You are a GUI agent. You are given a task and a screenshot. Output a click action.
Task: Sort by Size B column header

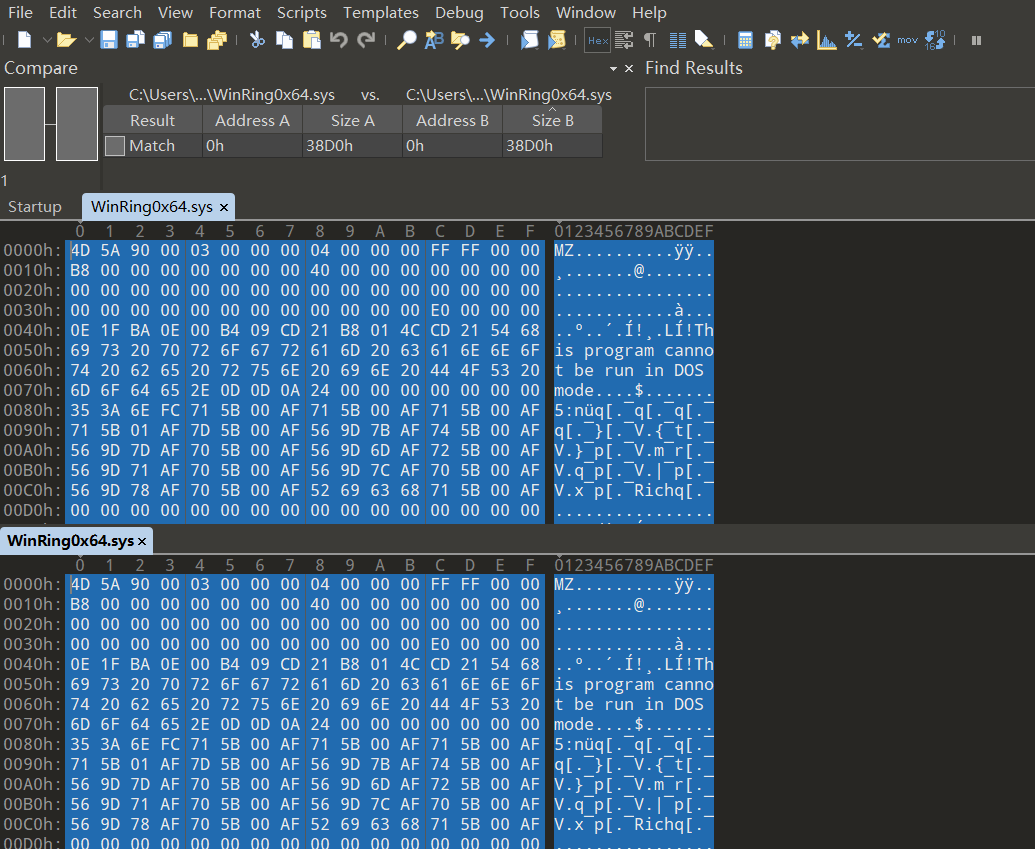[552, 120]
